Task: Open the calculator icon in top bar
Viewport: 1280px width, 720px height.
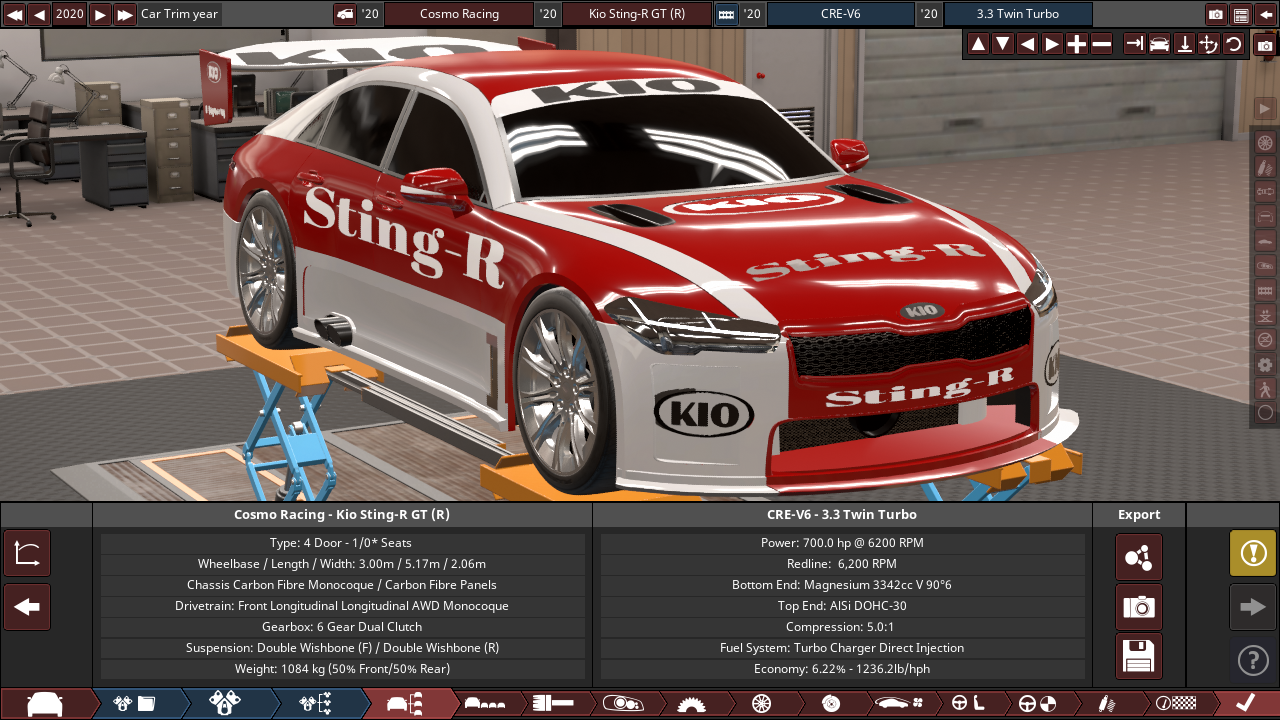Action: pyautogui.click(x=1241, y=14)
